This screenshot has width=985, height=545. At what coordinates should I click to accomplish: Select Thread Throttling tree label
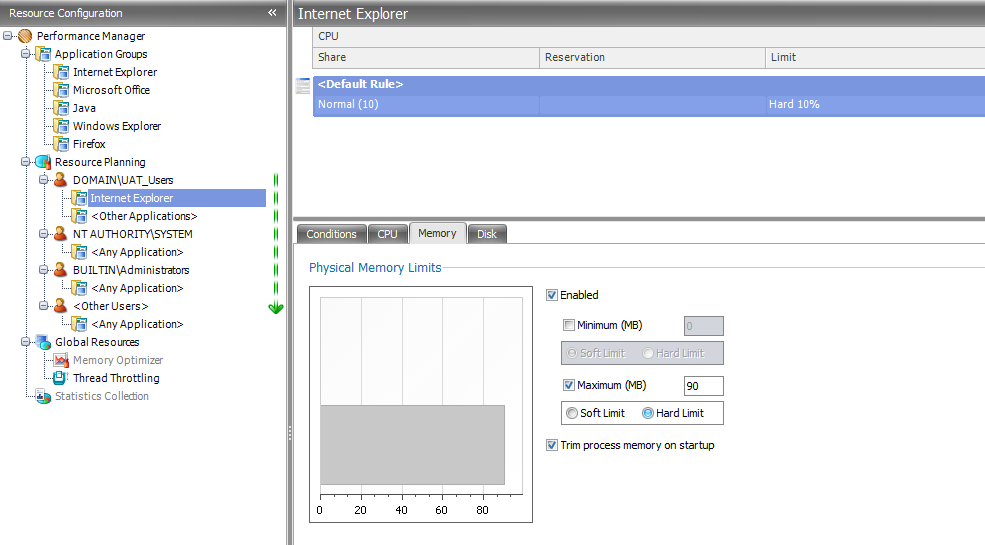(116, 378)
